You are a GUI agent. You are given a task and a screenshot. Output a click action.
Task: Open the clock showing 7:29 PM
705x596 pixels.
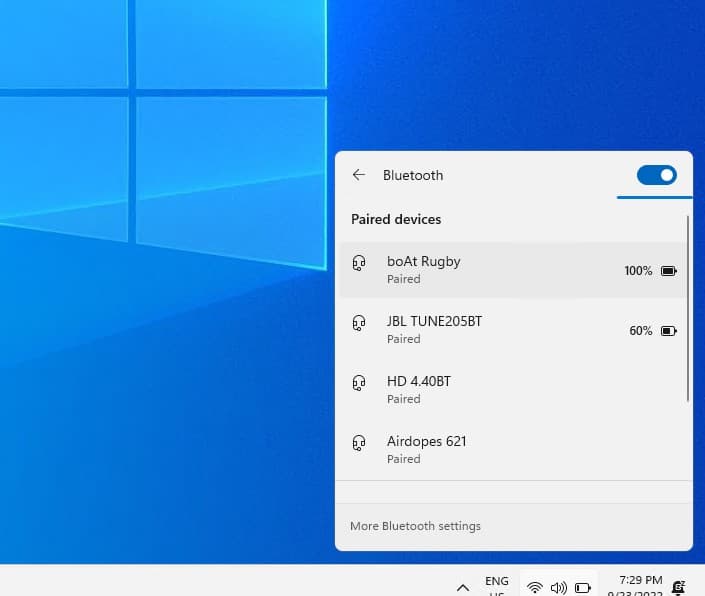click(x=640, y=585)
